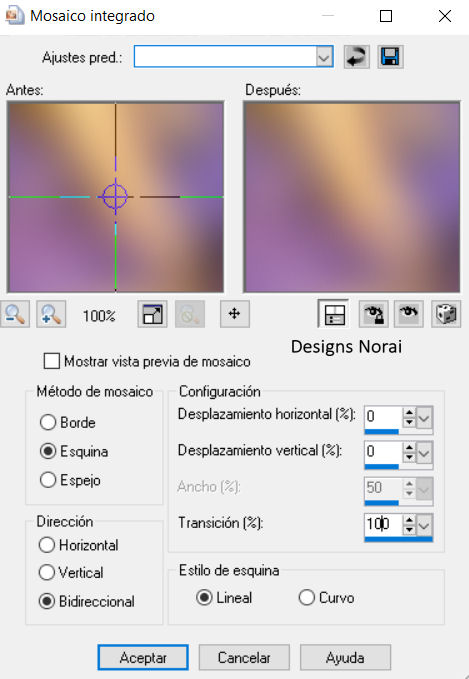The height and width of the screenshot is (679, 469).
Task: Expand Desplazamiento horizontal slider dropdown
Action: pyautogui.click(x=424, y=418)
